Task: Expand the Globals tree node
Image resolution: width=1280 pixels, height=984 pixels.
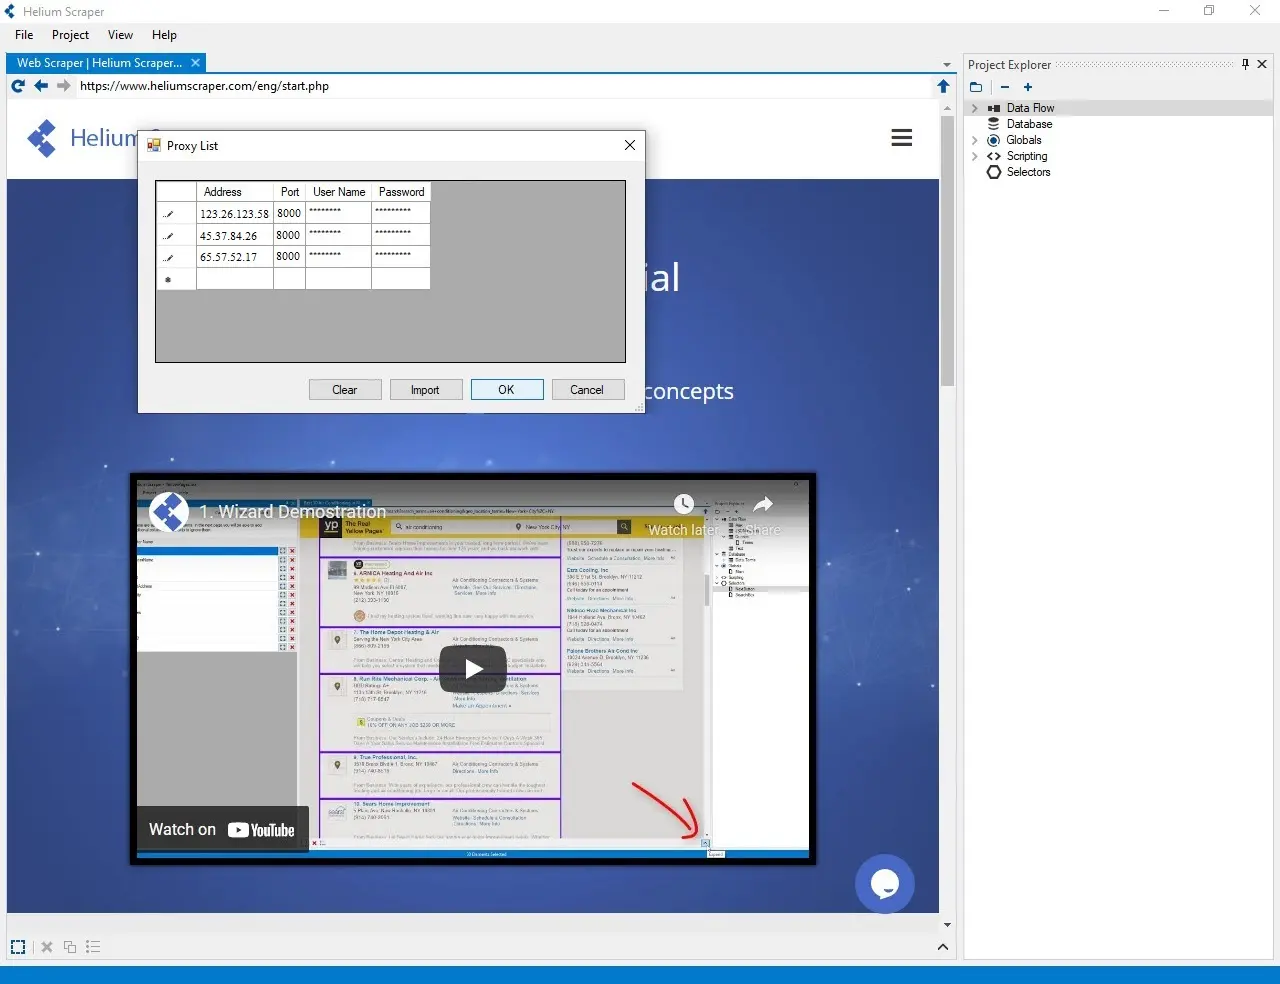Action: point(974,140)
